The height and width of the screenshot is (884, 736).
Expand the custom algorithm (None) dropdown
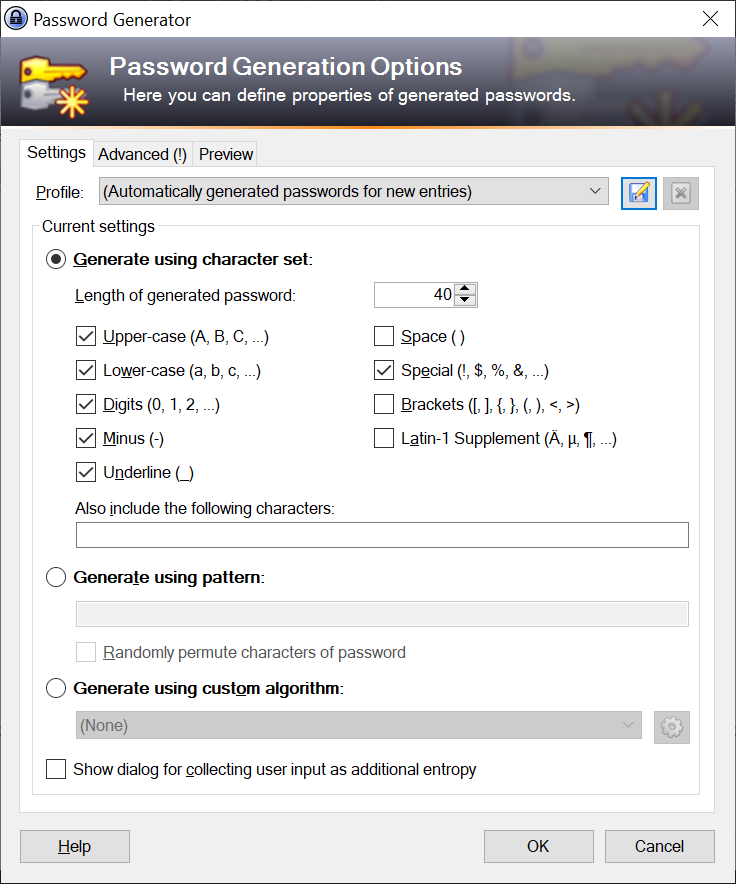pos(359,725)
